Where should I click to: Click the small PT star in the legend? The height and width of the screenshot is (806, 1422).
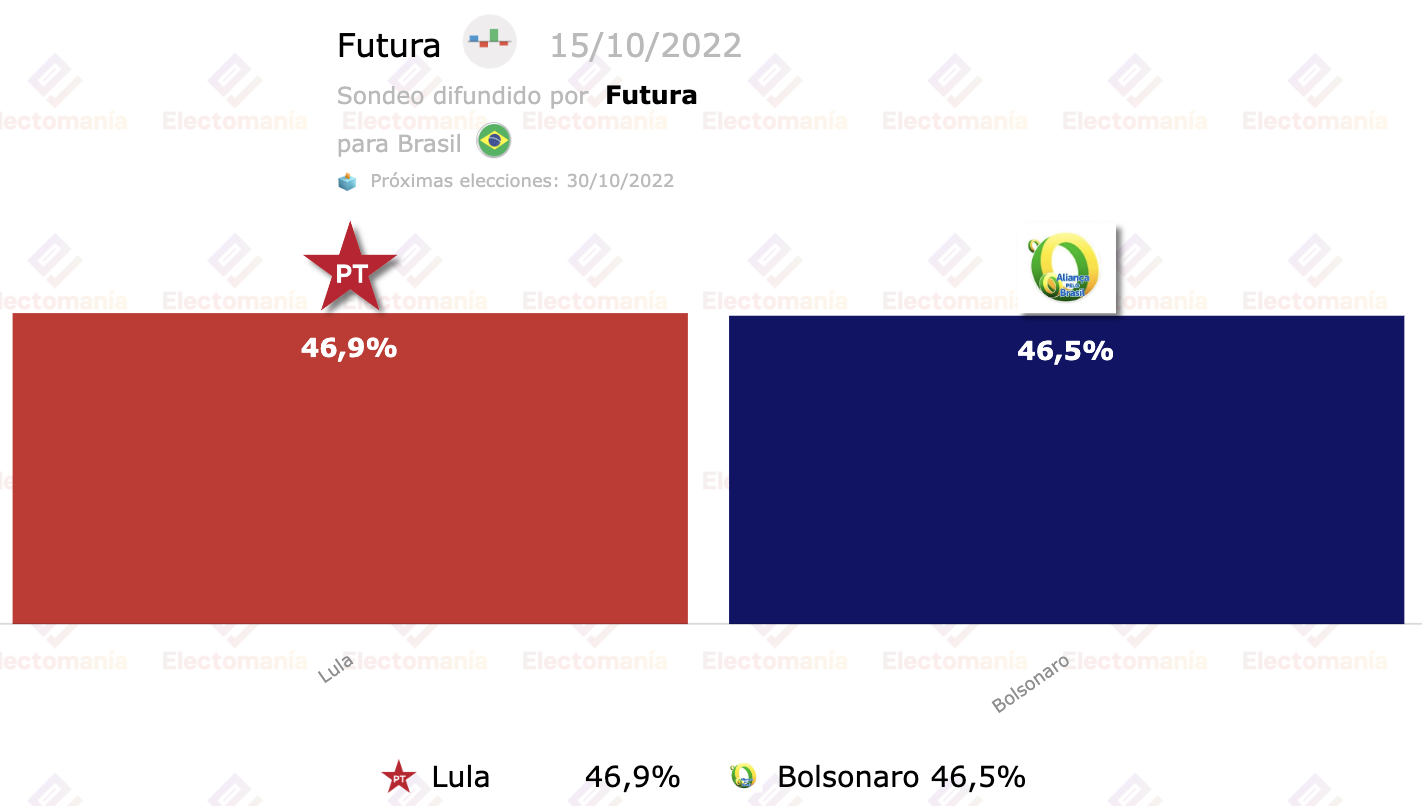[x=399, y=777]
